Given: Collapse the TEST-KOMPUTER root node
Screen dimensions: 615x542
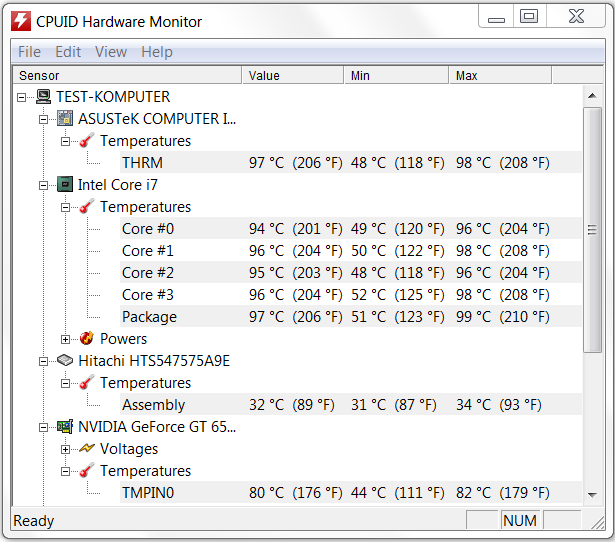Looking at the screenshot, I should pyautogui.click(x=22, y=97).
